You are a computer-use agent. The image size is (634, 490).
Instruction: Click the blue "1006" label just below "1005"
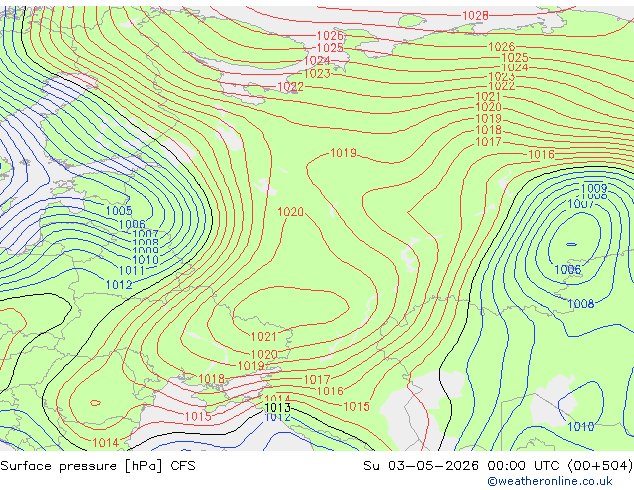pyautogui.click(x=132, y=224)
